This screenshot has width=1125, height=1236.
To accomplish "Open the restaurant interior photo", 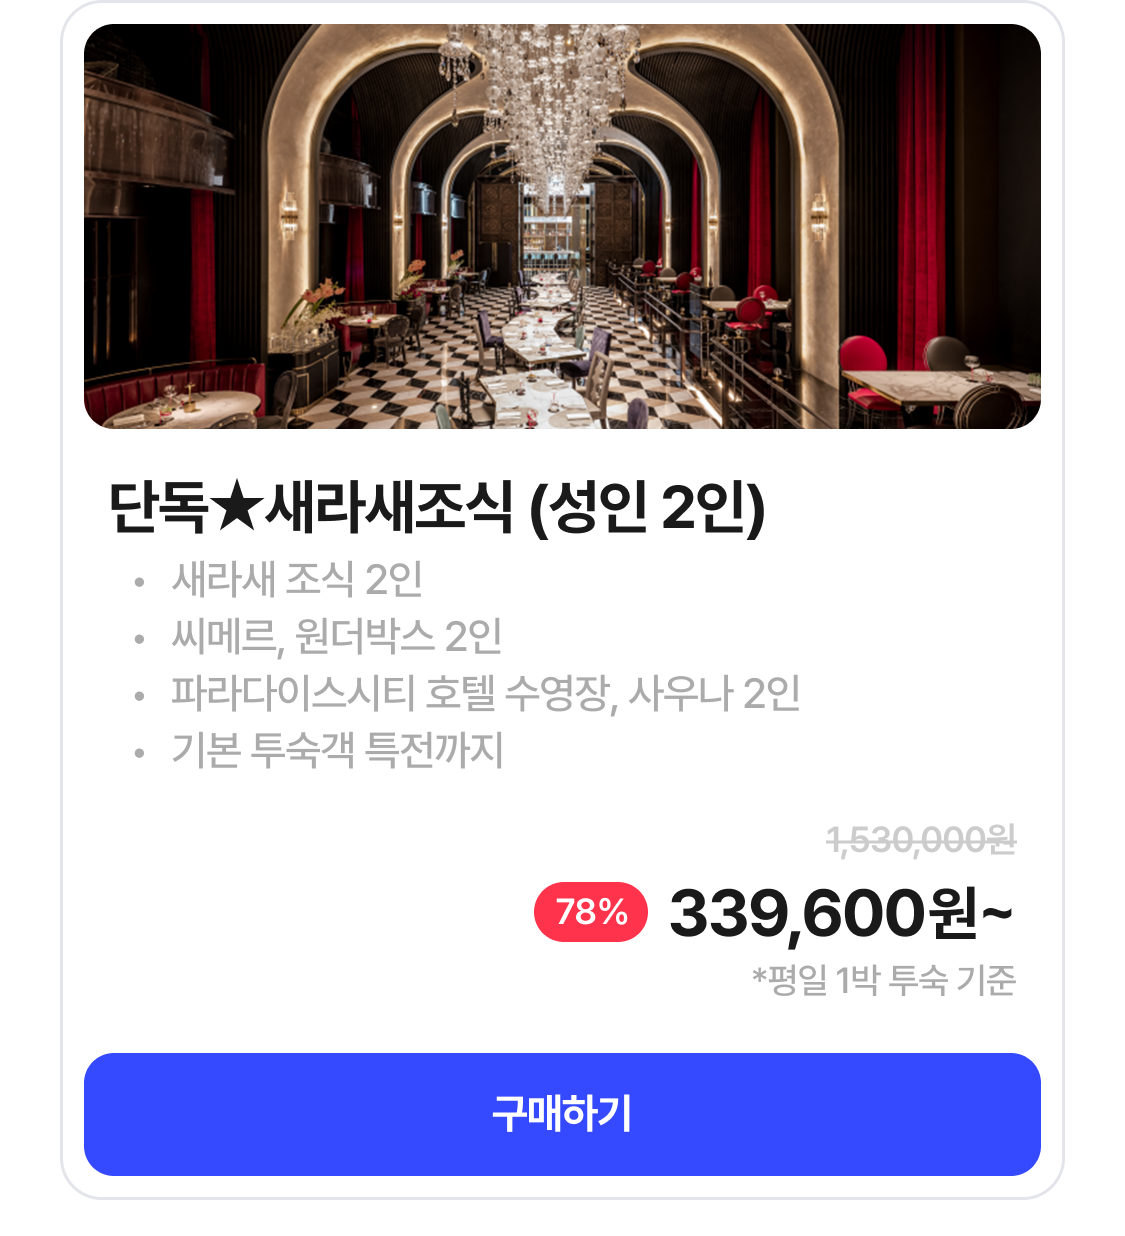I will 562,227.
